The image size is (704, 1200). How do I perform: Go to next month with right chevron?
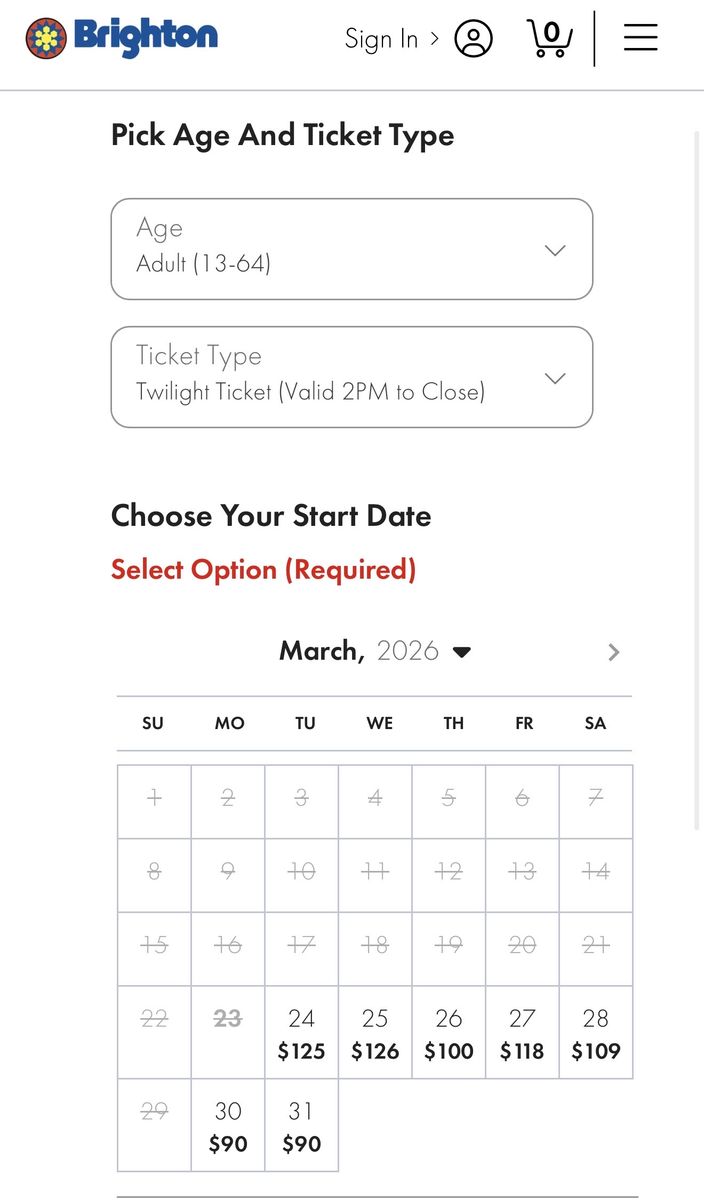click(x=614, y=652)
